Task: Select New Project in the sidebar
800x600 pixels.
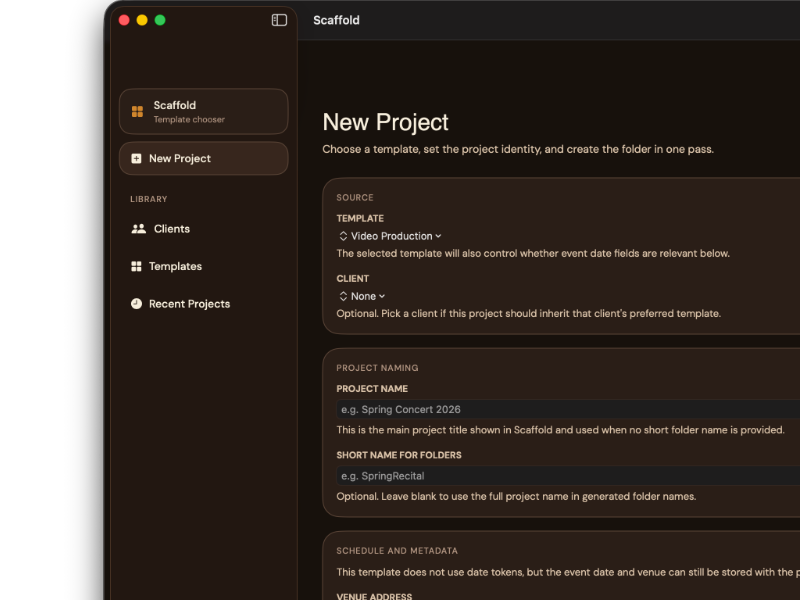Action: click(x=204, y=159)
